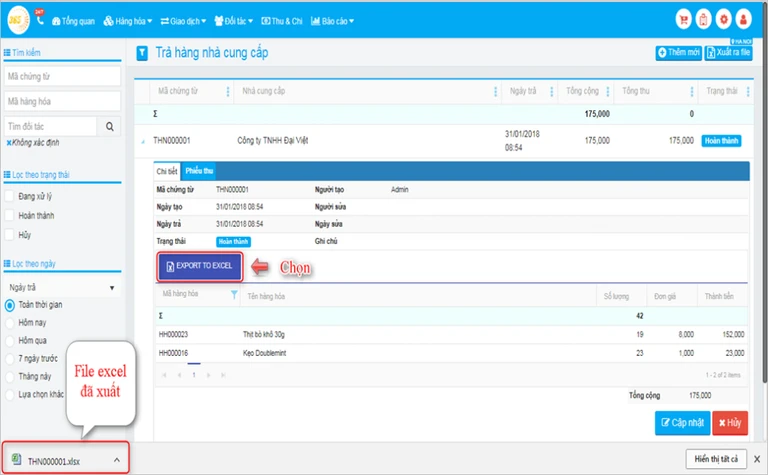
Task: Switch to the Chi tiết tab
Action: [x=167, y=171]
